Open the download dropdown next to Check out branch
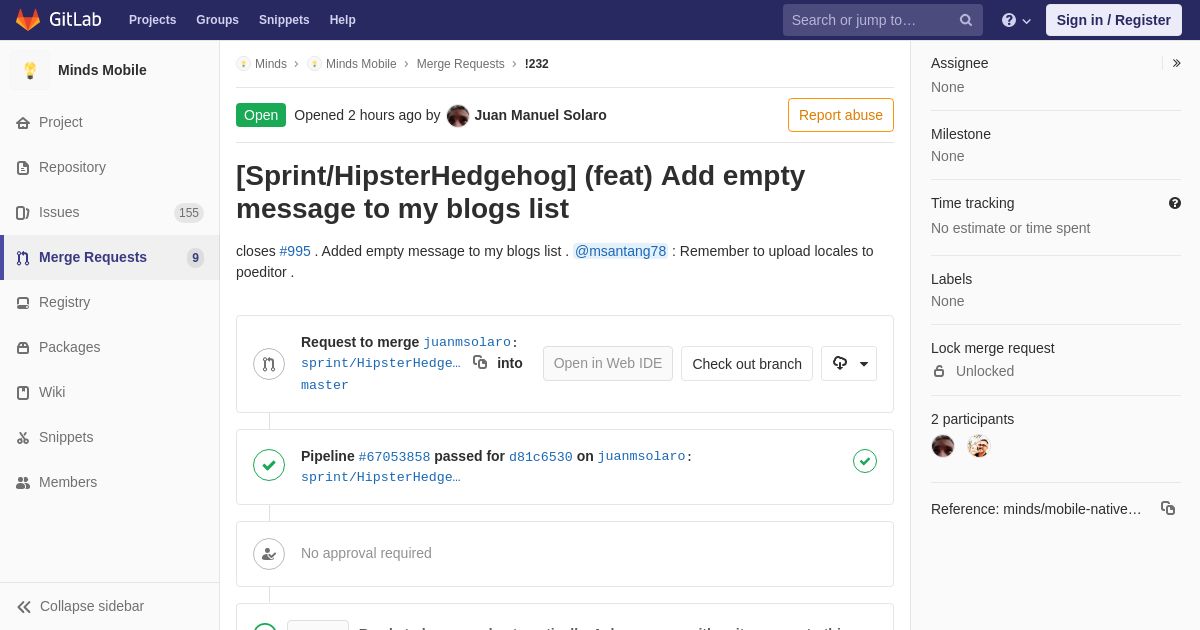Viewport: 1200px width, 630px height. pos(849,364)
